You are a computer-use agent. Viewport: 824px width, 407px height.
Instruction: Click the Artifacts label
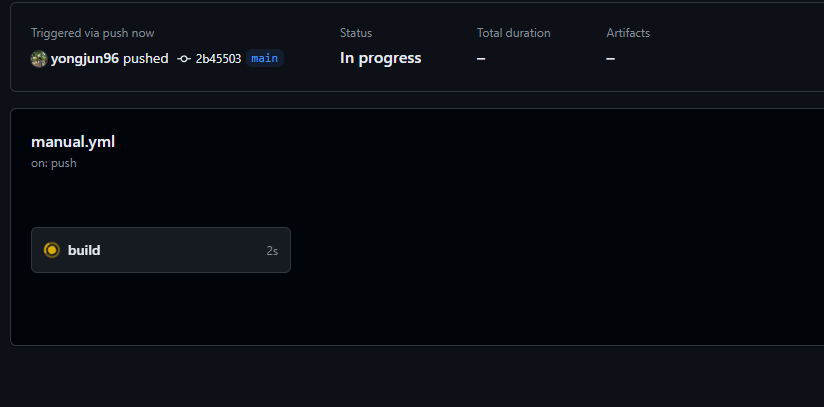click(628, 33)
